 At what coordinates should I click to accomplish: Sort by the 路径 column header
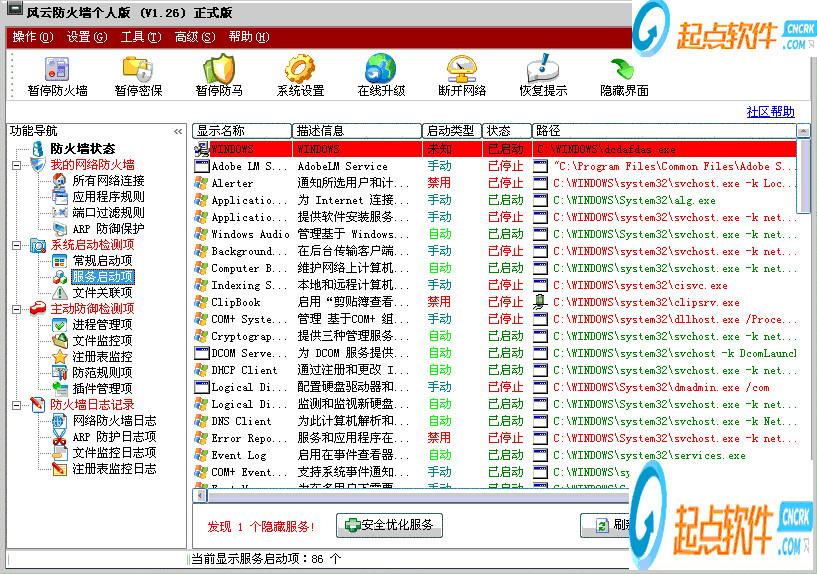(x=664, y=131)
